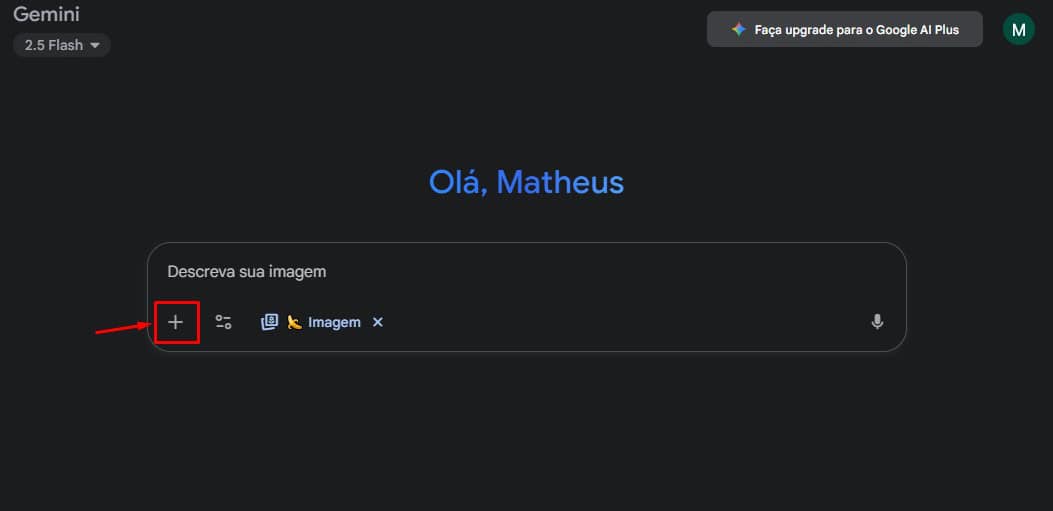Click Faça upgrade para o Google AI Plus
1053x511 pixels.
click(x=856, y=30)
